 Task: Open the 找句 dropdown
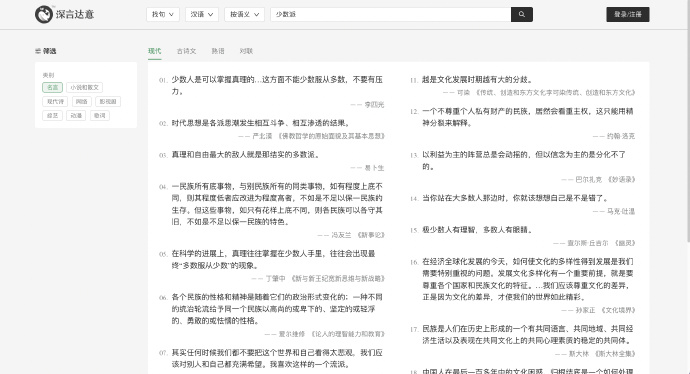point(163,15)
